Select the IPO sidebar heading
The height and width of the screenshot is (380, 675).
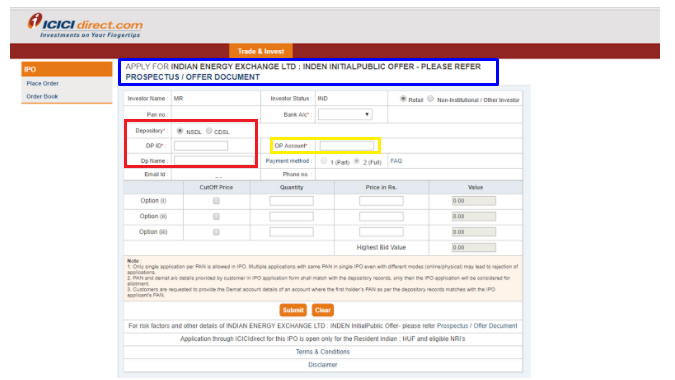pos(67,69)
